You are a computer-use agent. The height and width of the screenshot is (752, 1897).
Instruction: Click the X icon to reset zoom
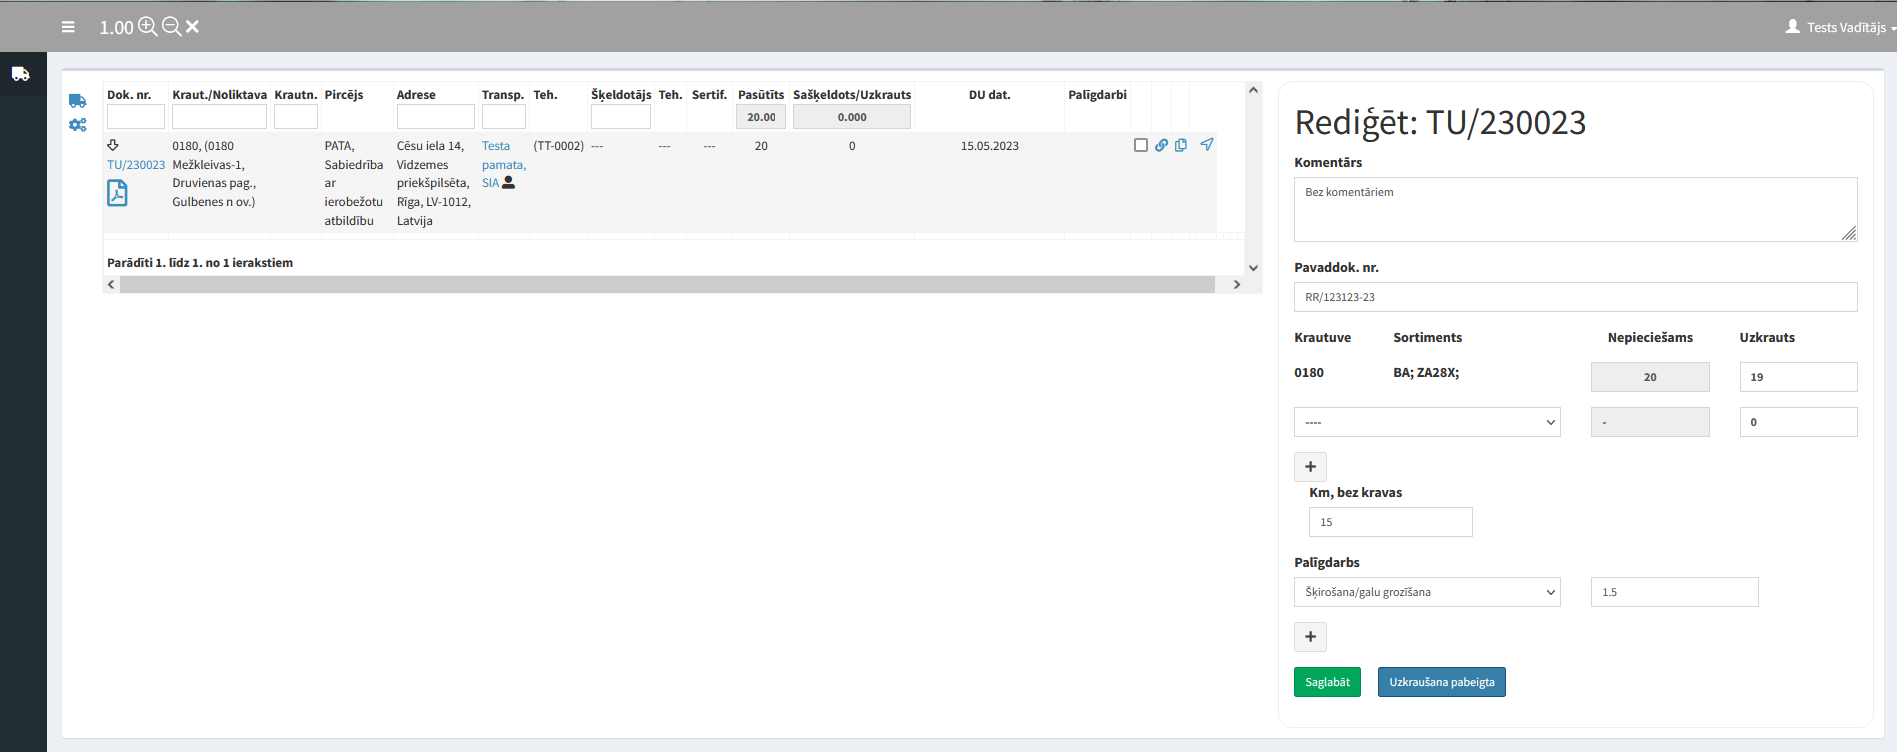click(193, 27)
